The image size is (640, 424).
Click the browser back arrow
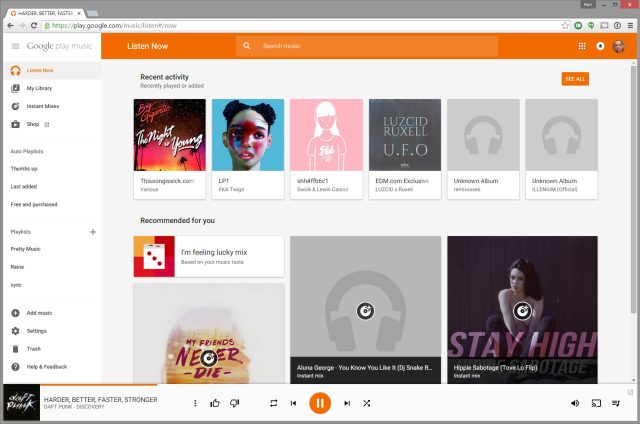[x=10, y=25]
